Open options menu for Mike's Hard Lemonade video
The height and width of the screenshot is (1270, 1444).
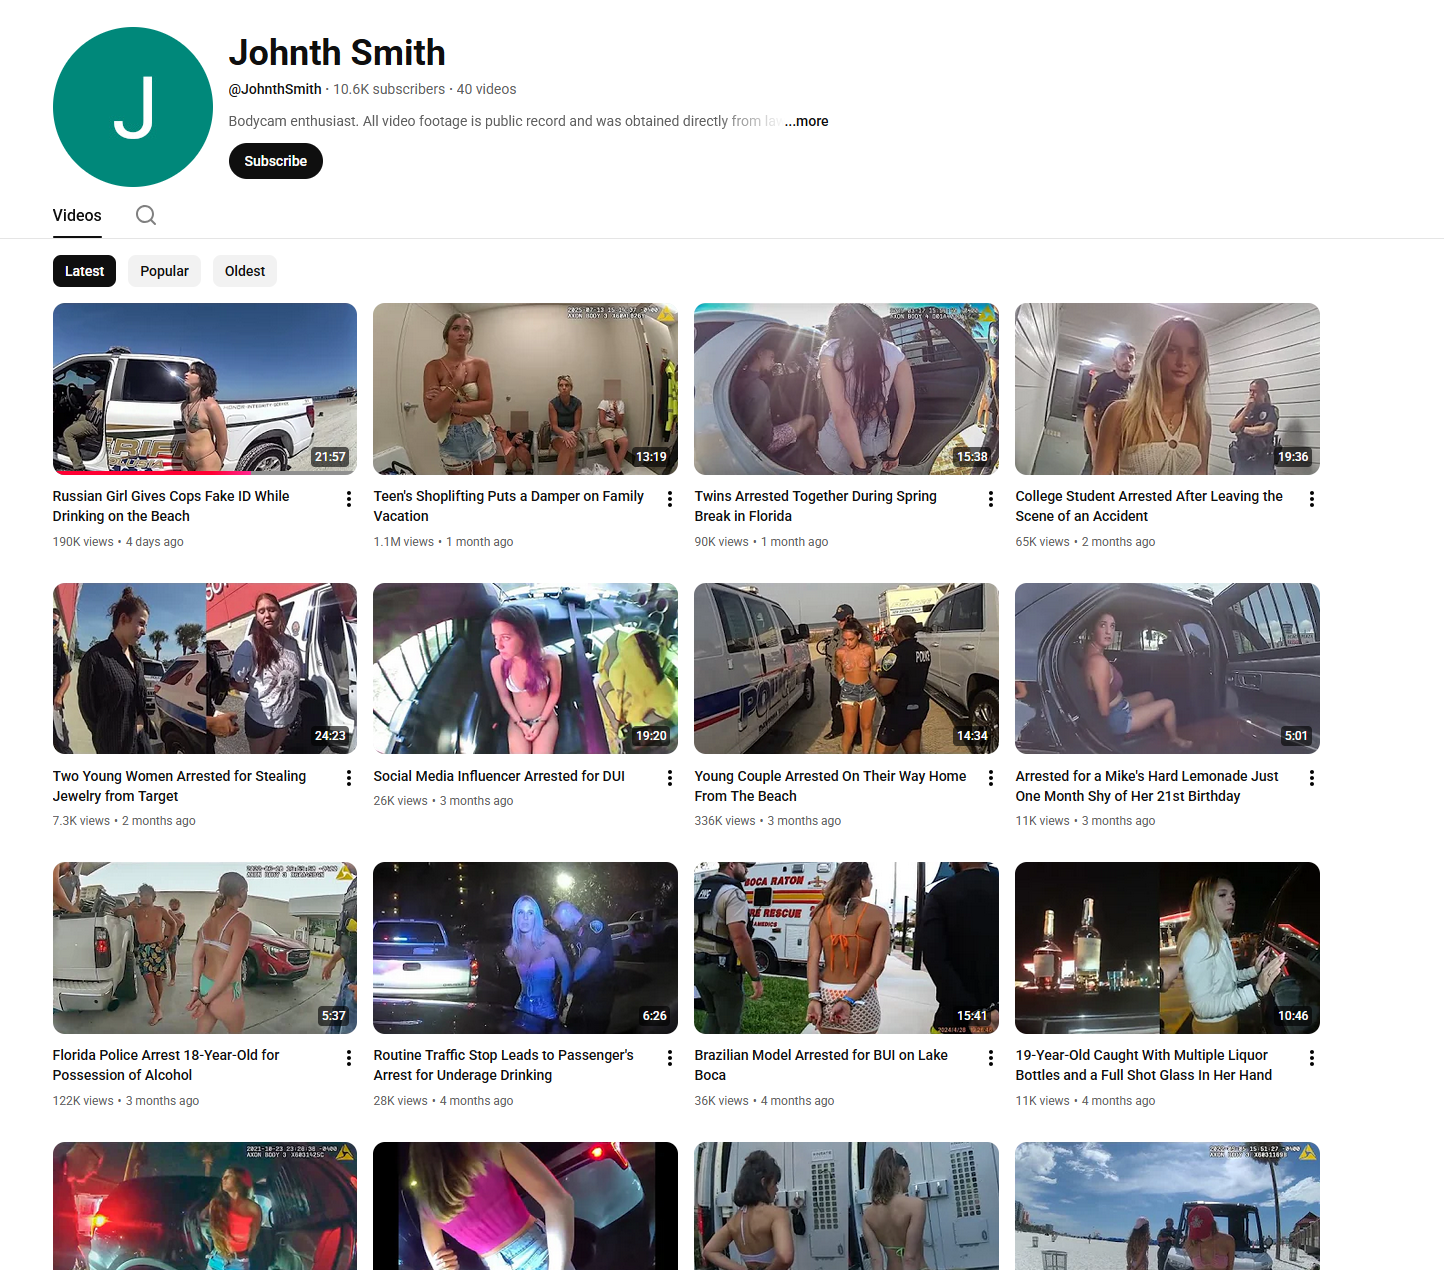coord(1311,778)
